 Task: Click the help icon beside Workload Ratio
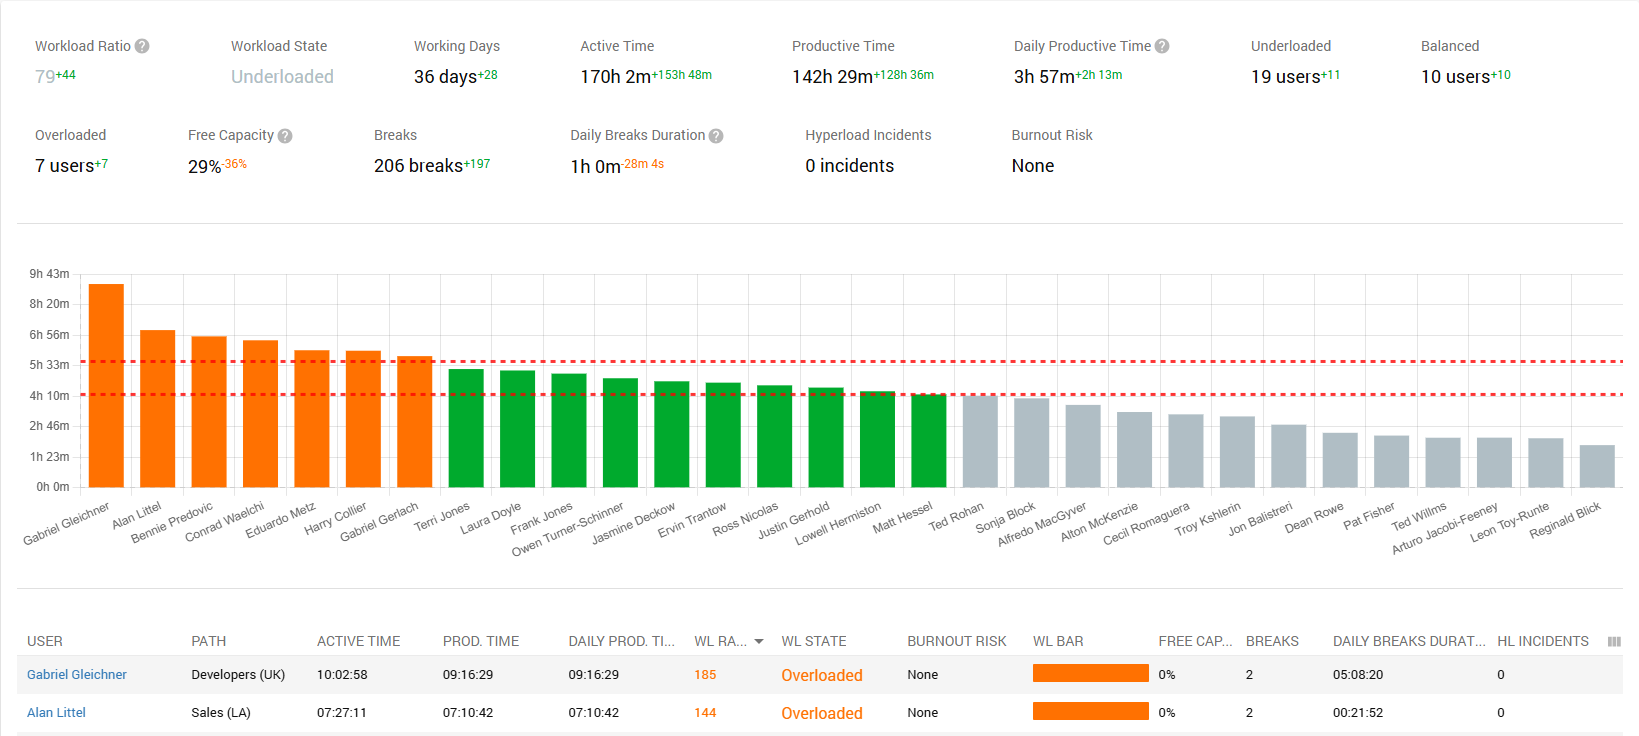pos(142,46)
